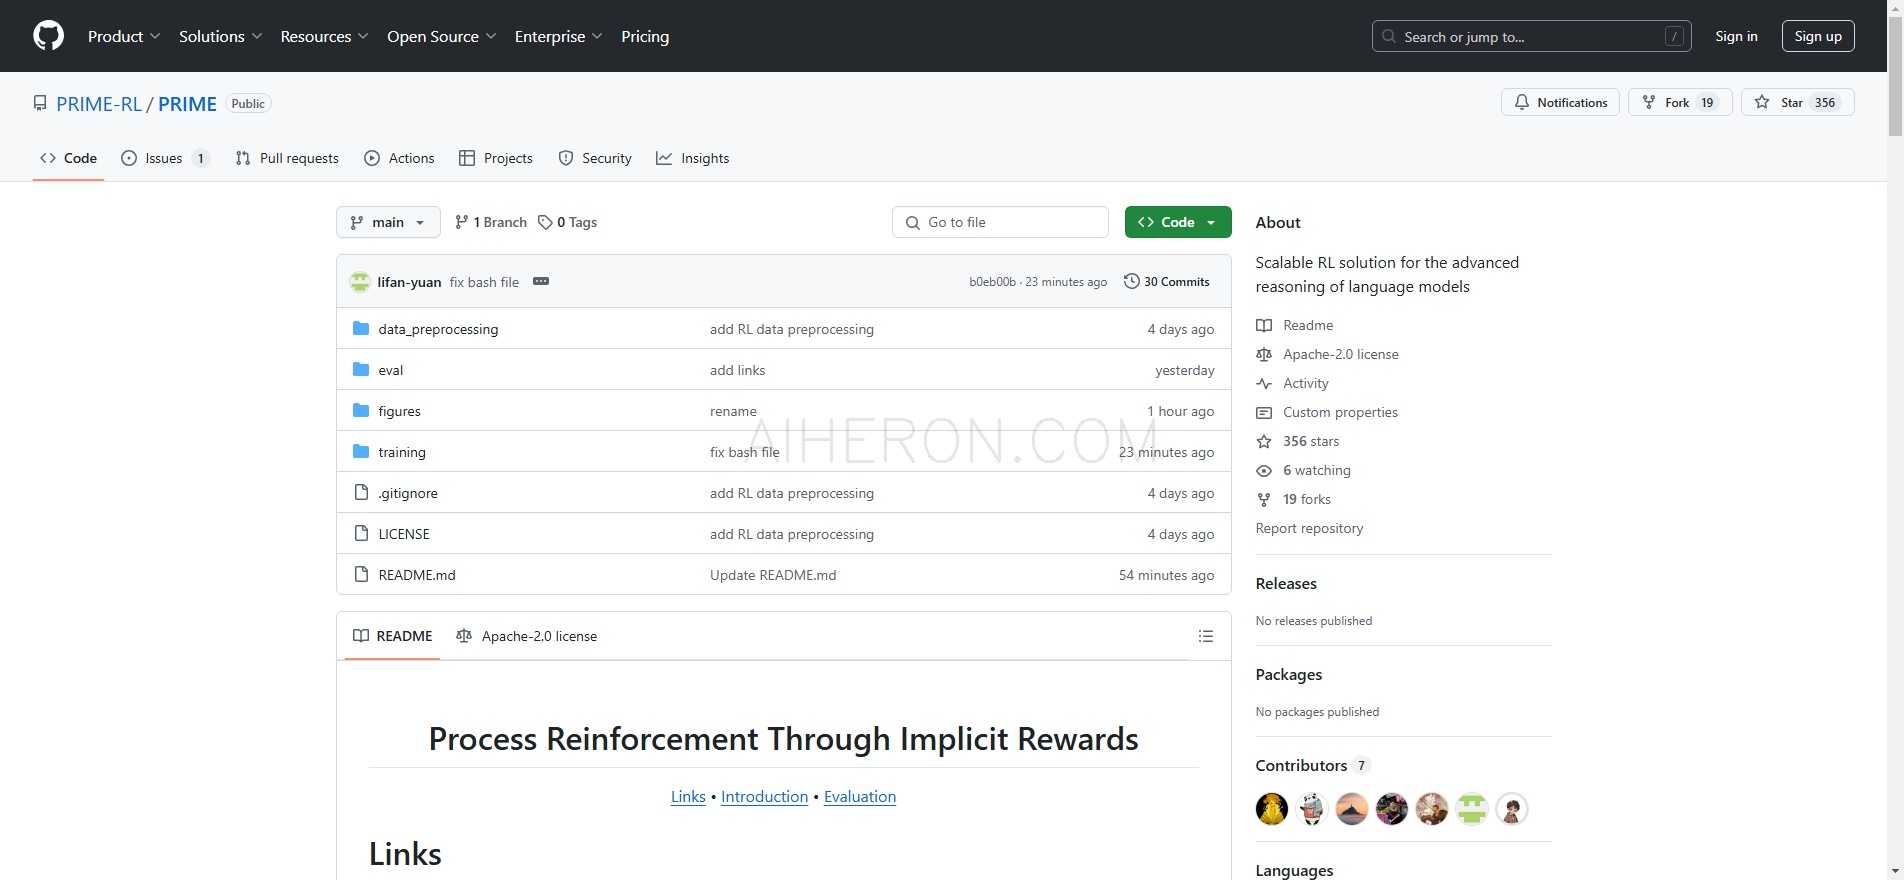Click Sign in link
The width and height of the screenshot is (1904, 880).
pos(1736,36)
